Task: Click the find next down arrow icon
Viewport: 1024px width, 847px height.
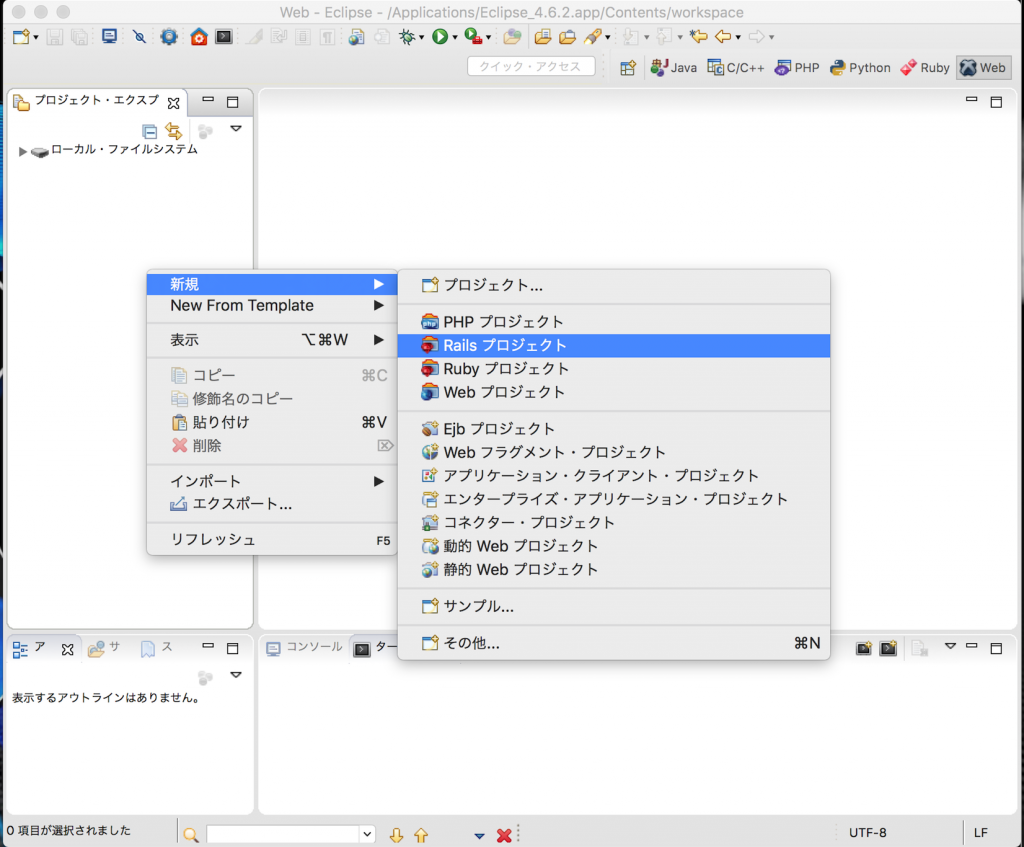Action: point(396,835)
